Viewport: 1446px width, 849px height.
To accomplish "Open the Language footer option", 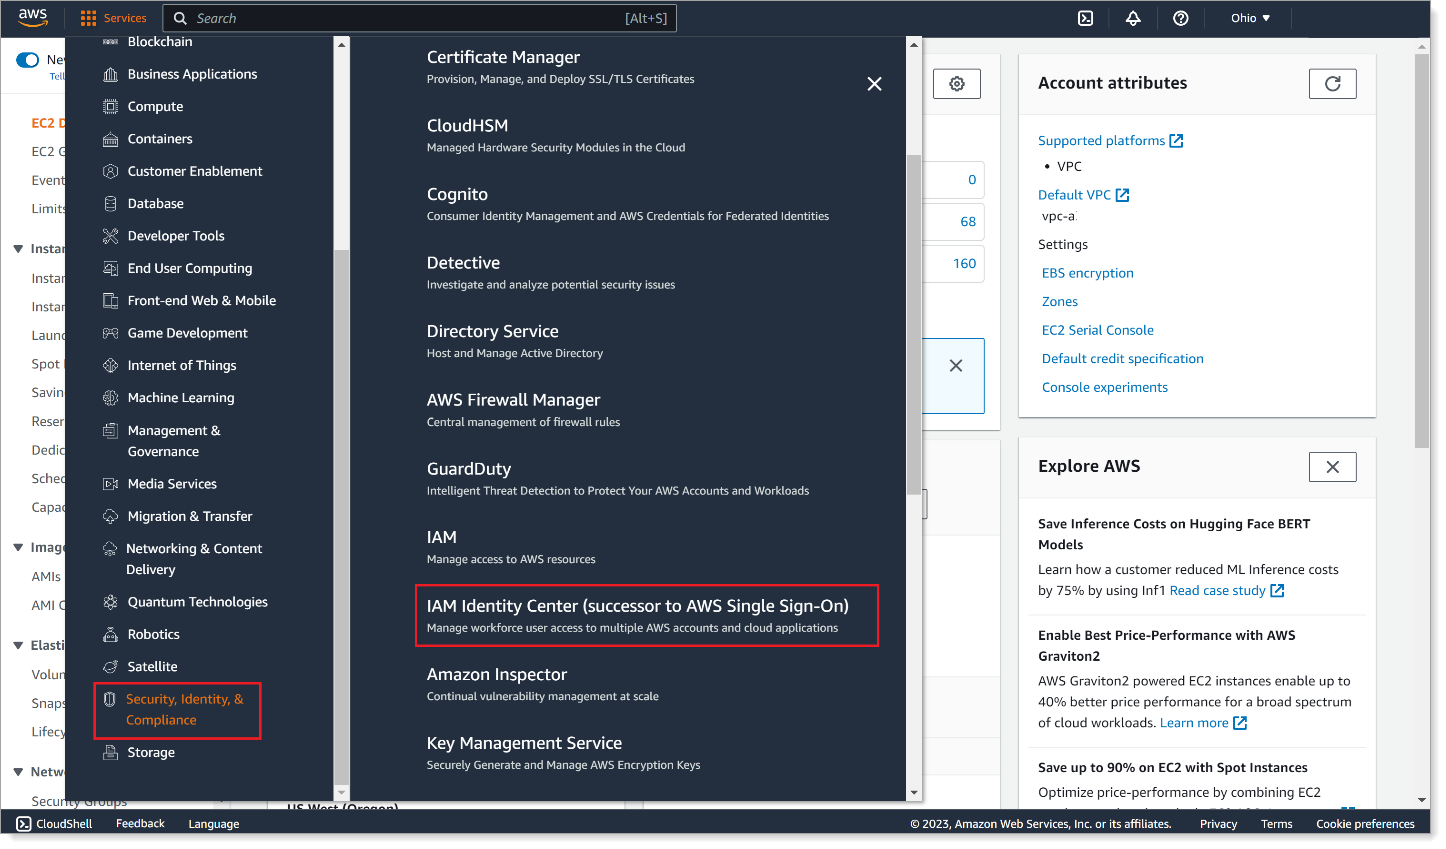I will (214, 824).
